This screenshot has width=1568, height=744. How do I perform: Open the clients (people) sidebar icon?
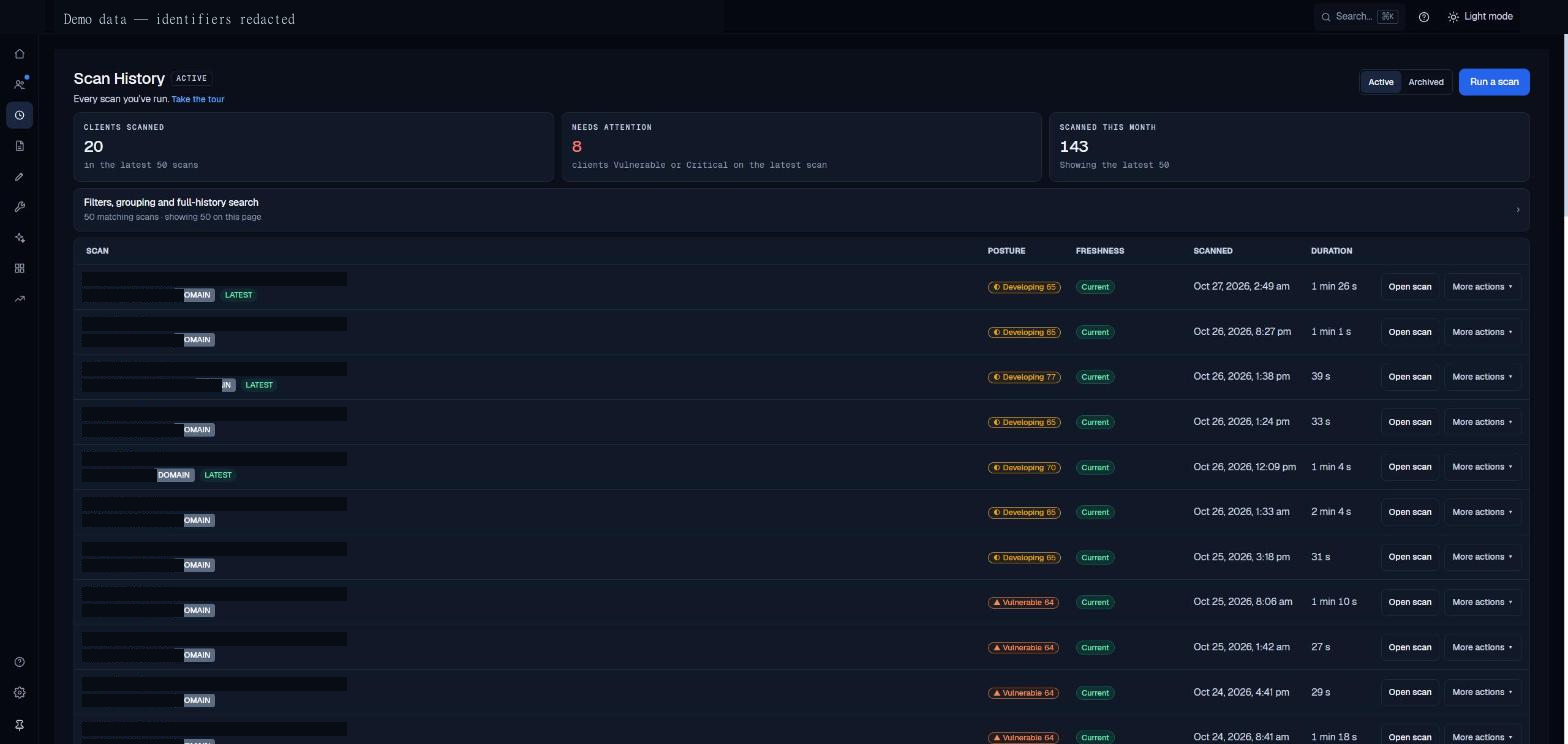tap(19, 85)
